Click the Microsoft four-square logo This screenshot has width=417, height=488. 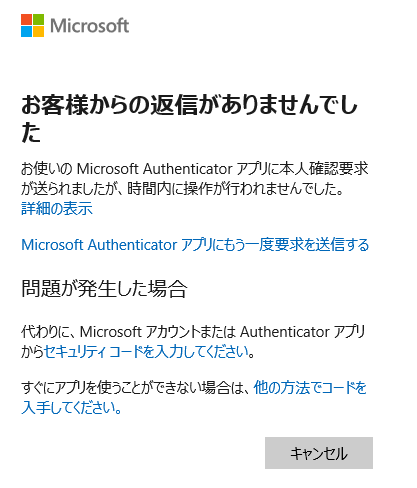[32, 25]
